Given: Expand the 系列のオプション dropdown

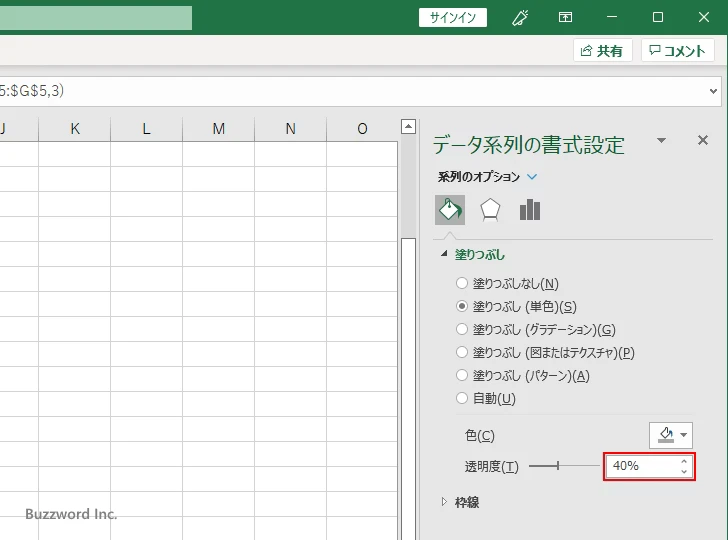Looking at the screenshot, I should point(532,177).
